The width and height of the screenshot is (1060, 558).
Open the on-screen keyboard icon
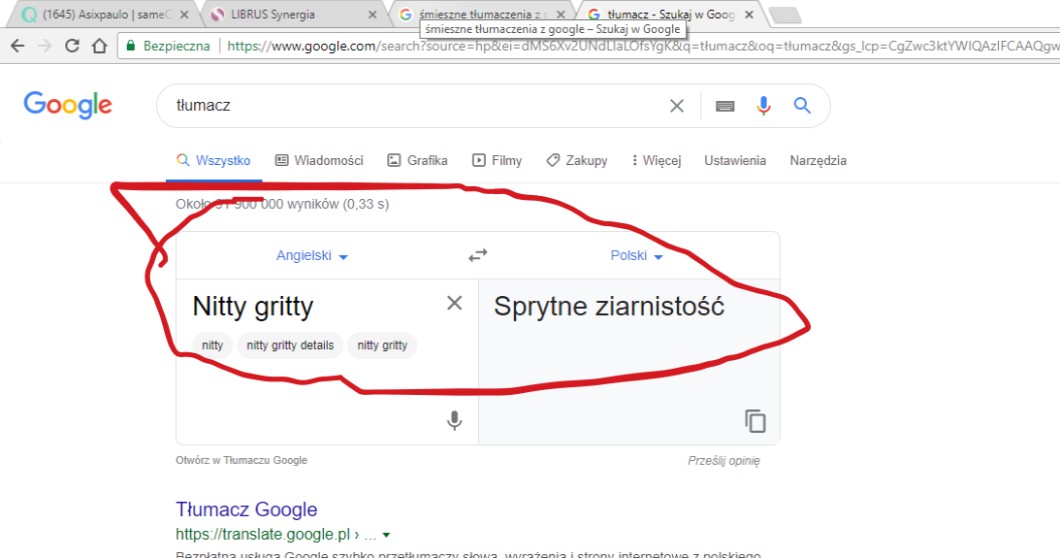725,106
